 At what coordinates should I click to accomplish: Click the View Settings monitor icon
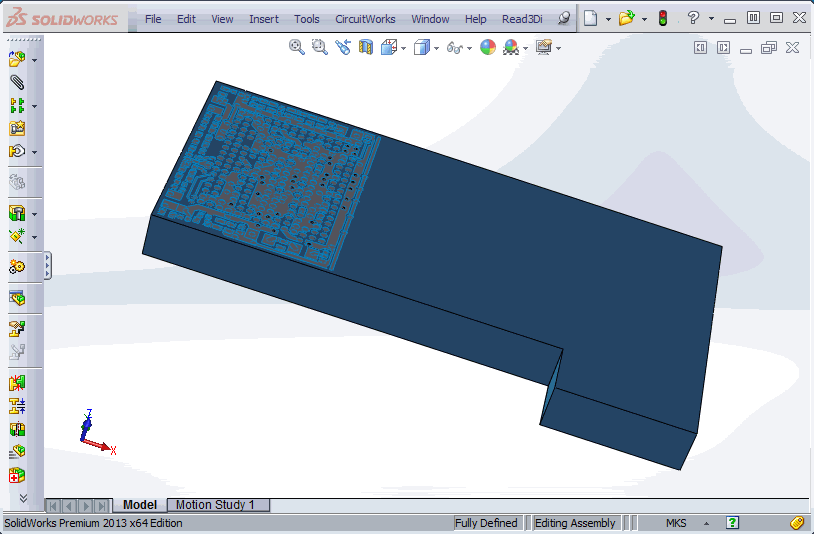[544, 47]
